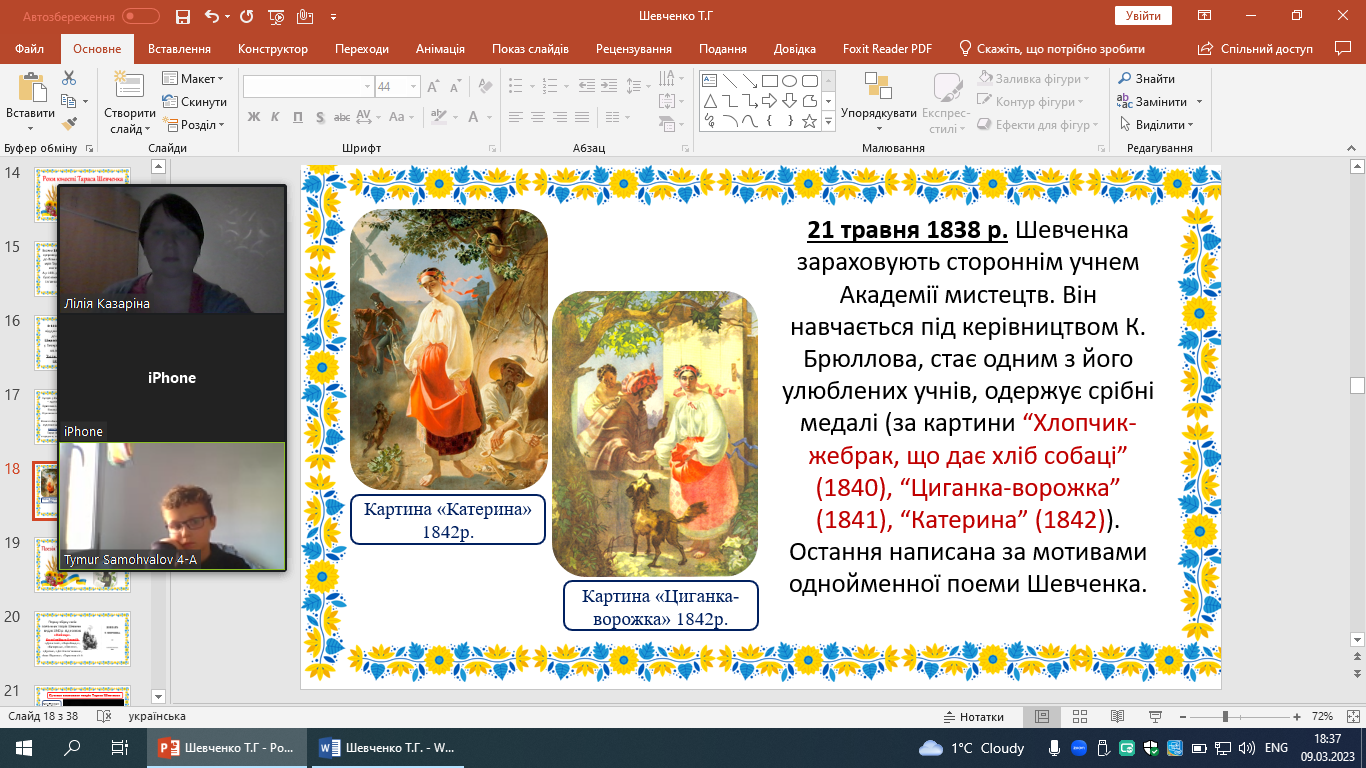Click the Знайти find button
The image size is (1366, 768).
pos(1146,79)
